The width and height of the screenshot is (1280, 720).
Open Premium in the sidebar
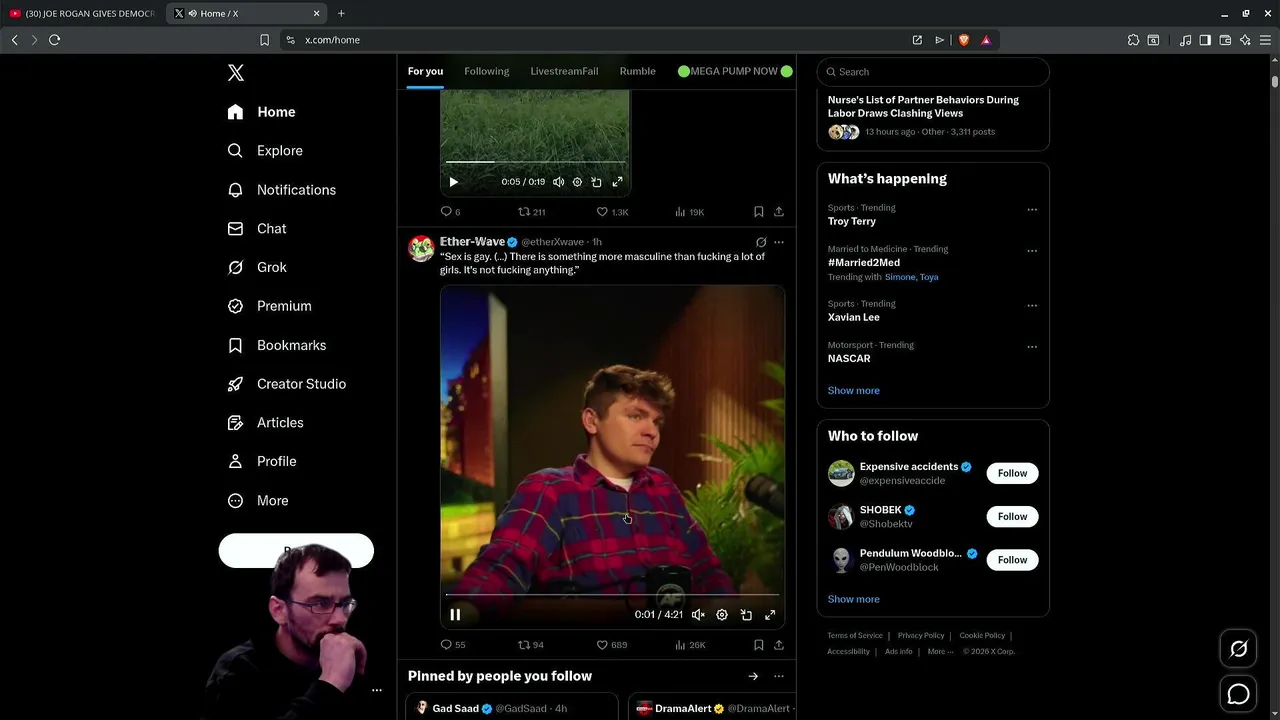pos(270,306)
